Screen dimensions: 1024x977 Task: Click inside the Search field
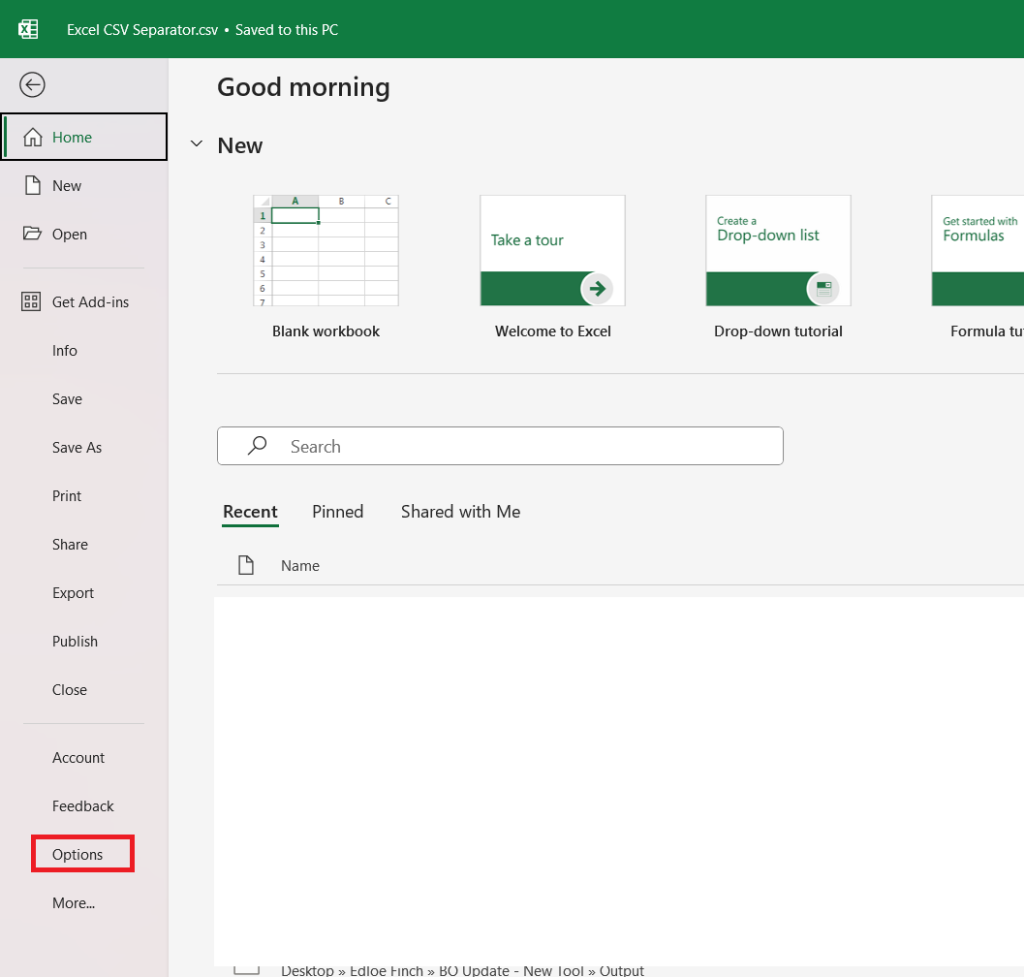coord(520,446)
